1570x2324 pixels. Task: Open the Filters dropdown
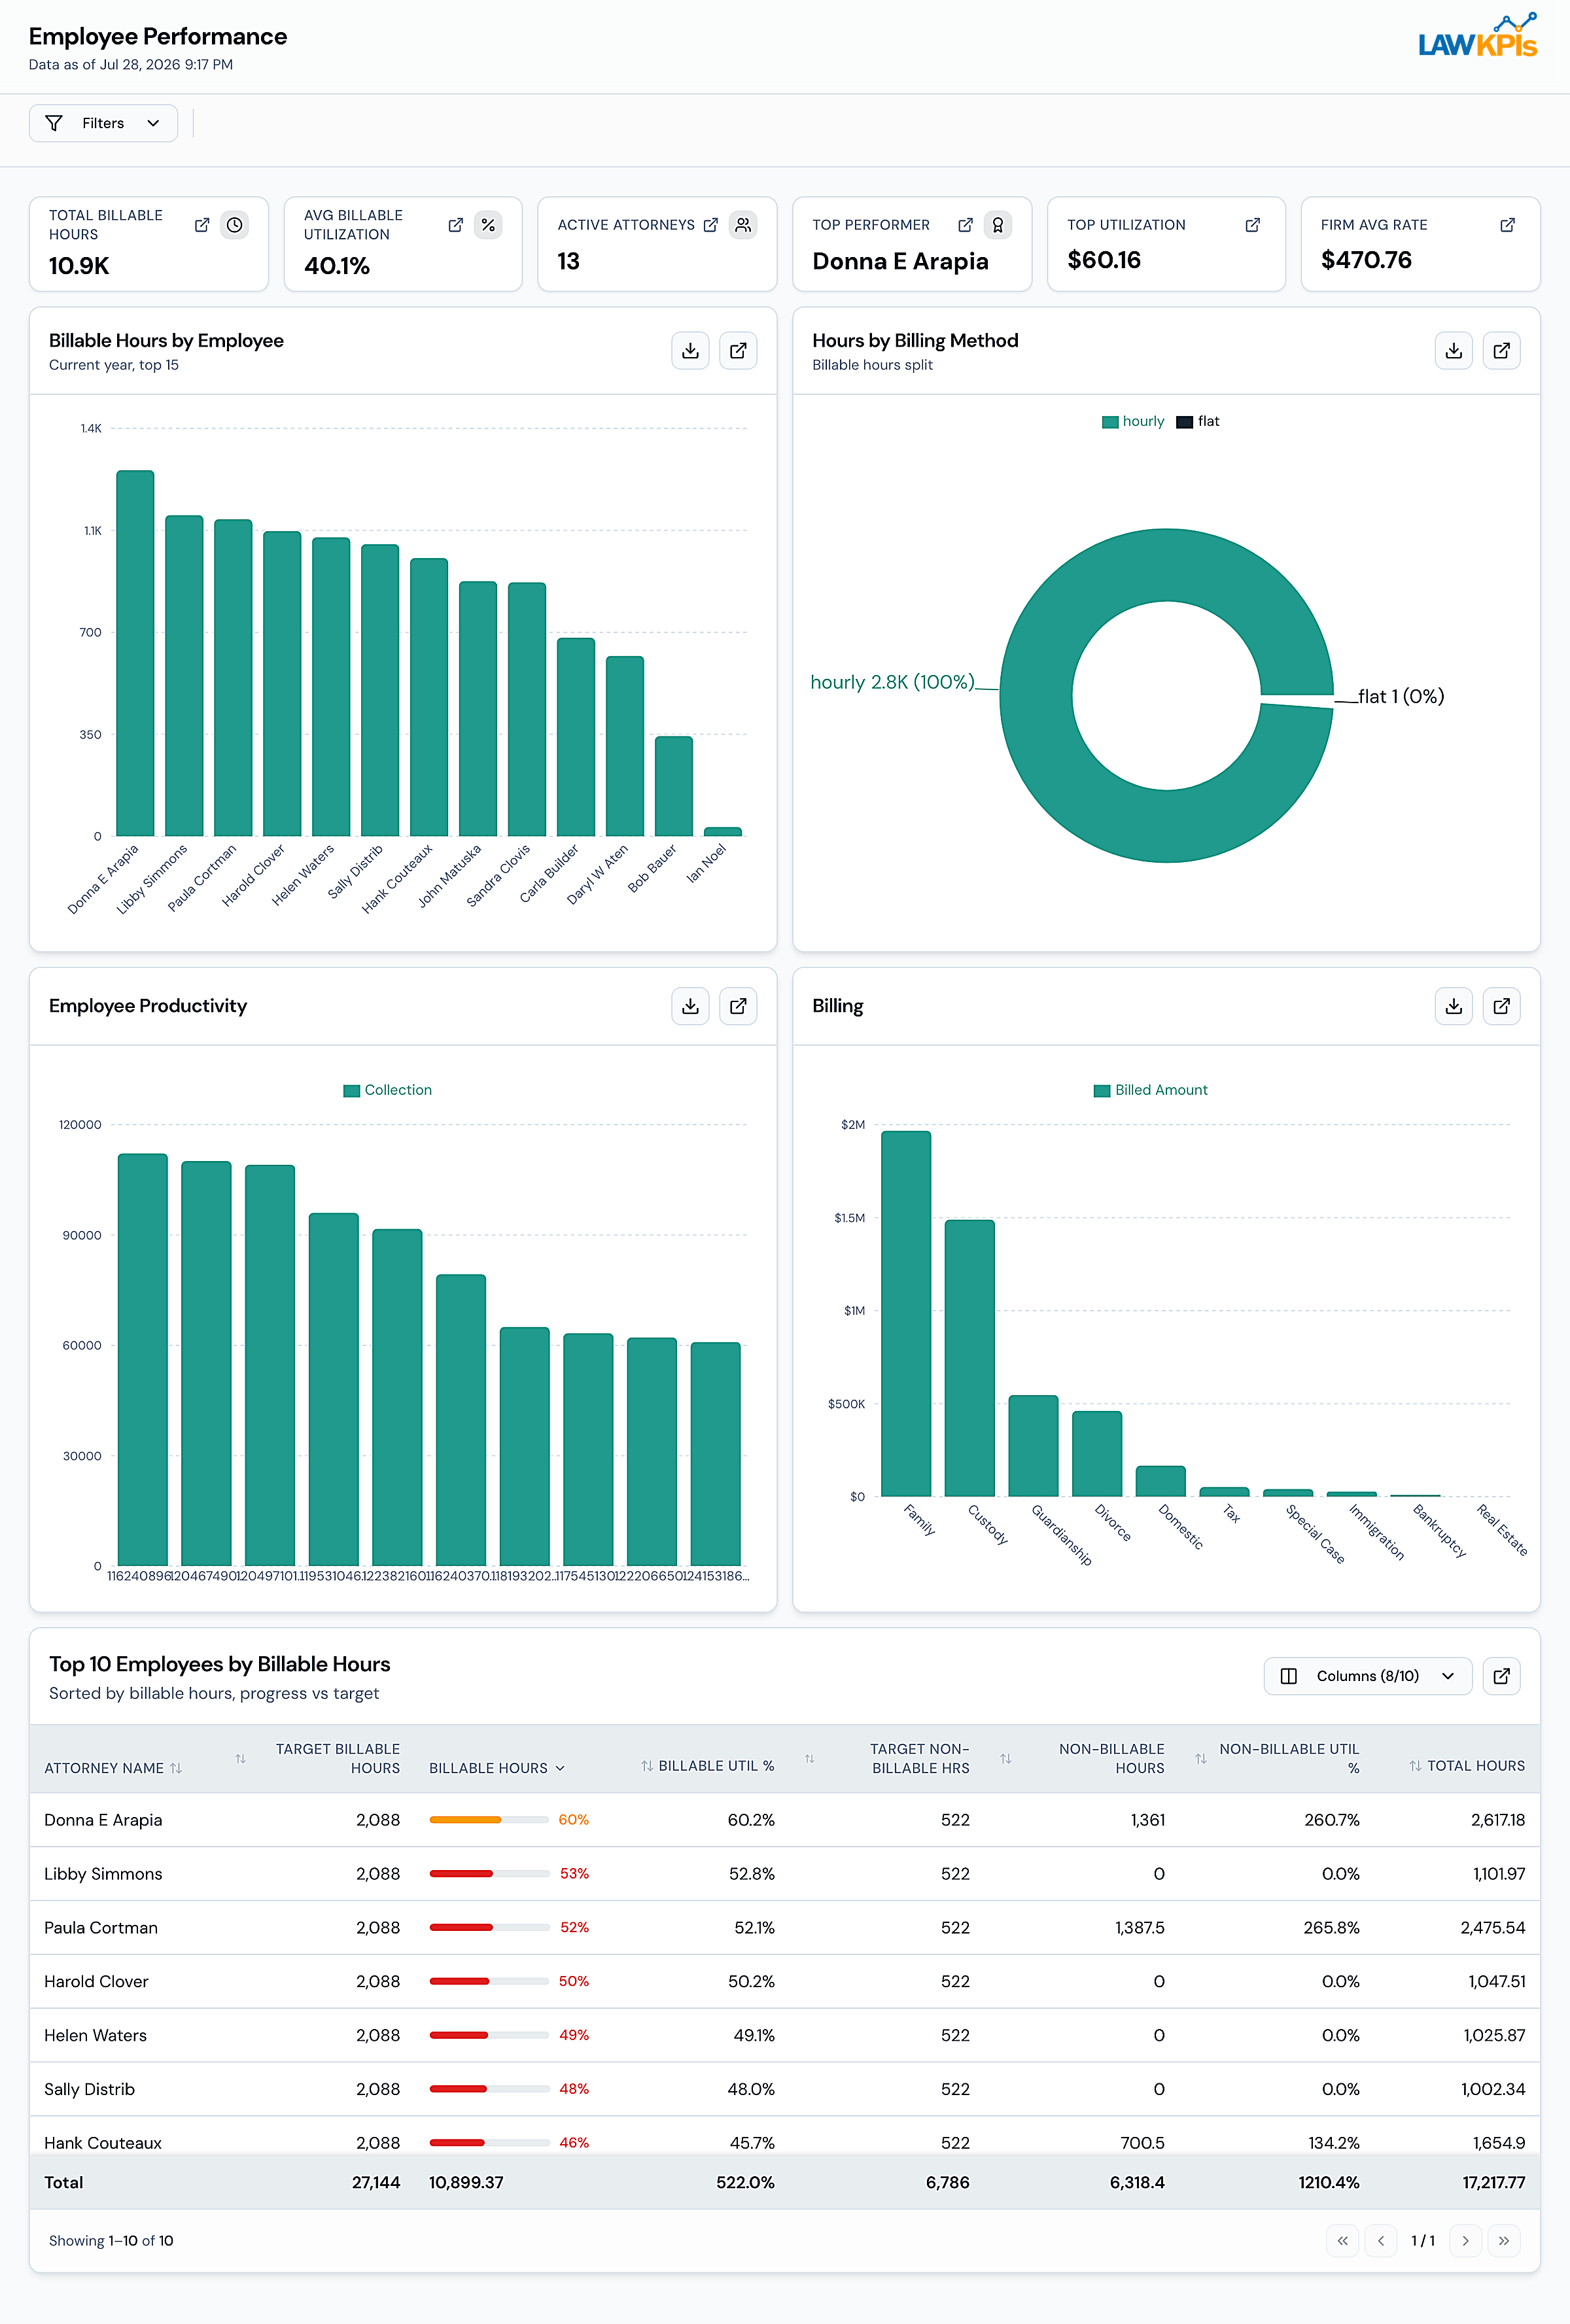coord(103,123)
